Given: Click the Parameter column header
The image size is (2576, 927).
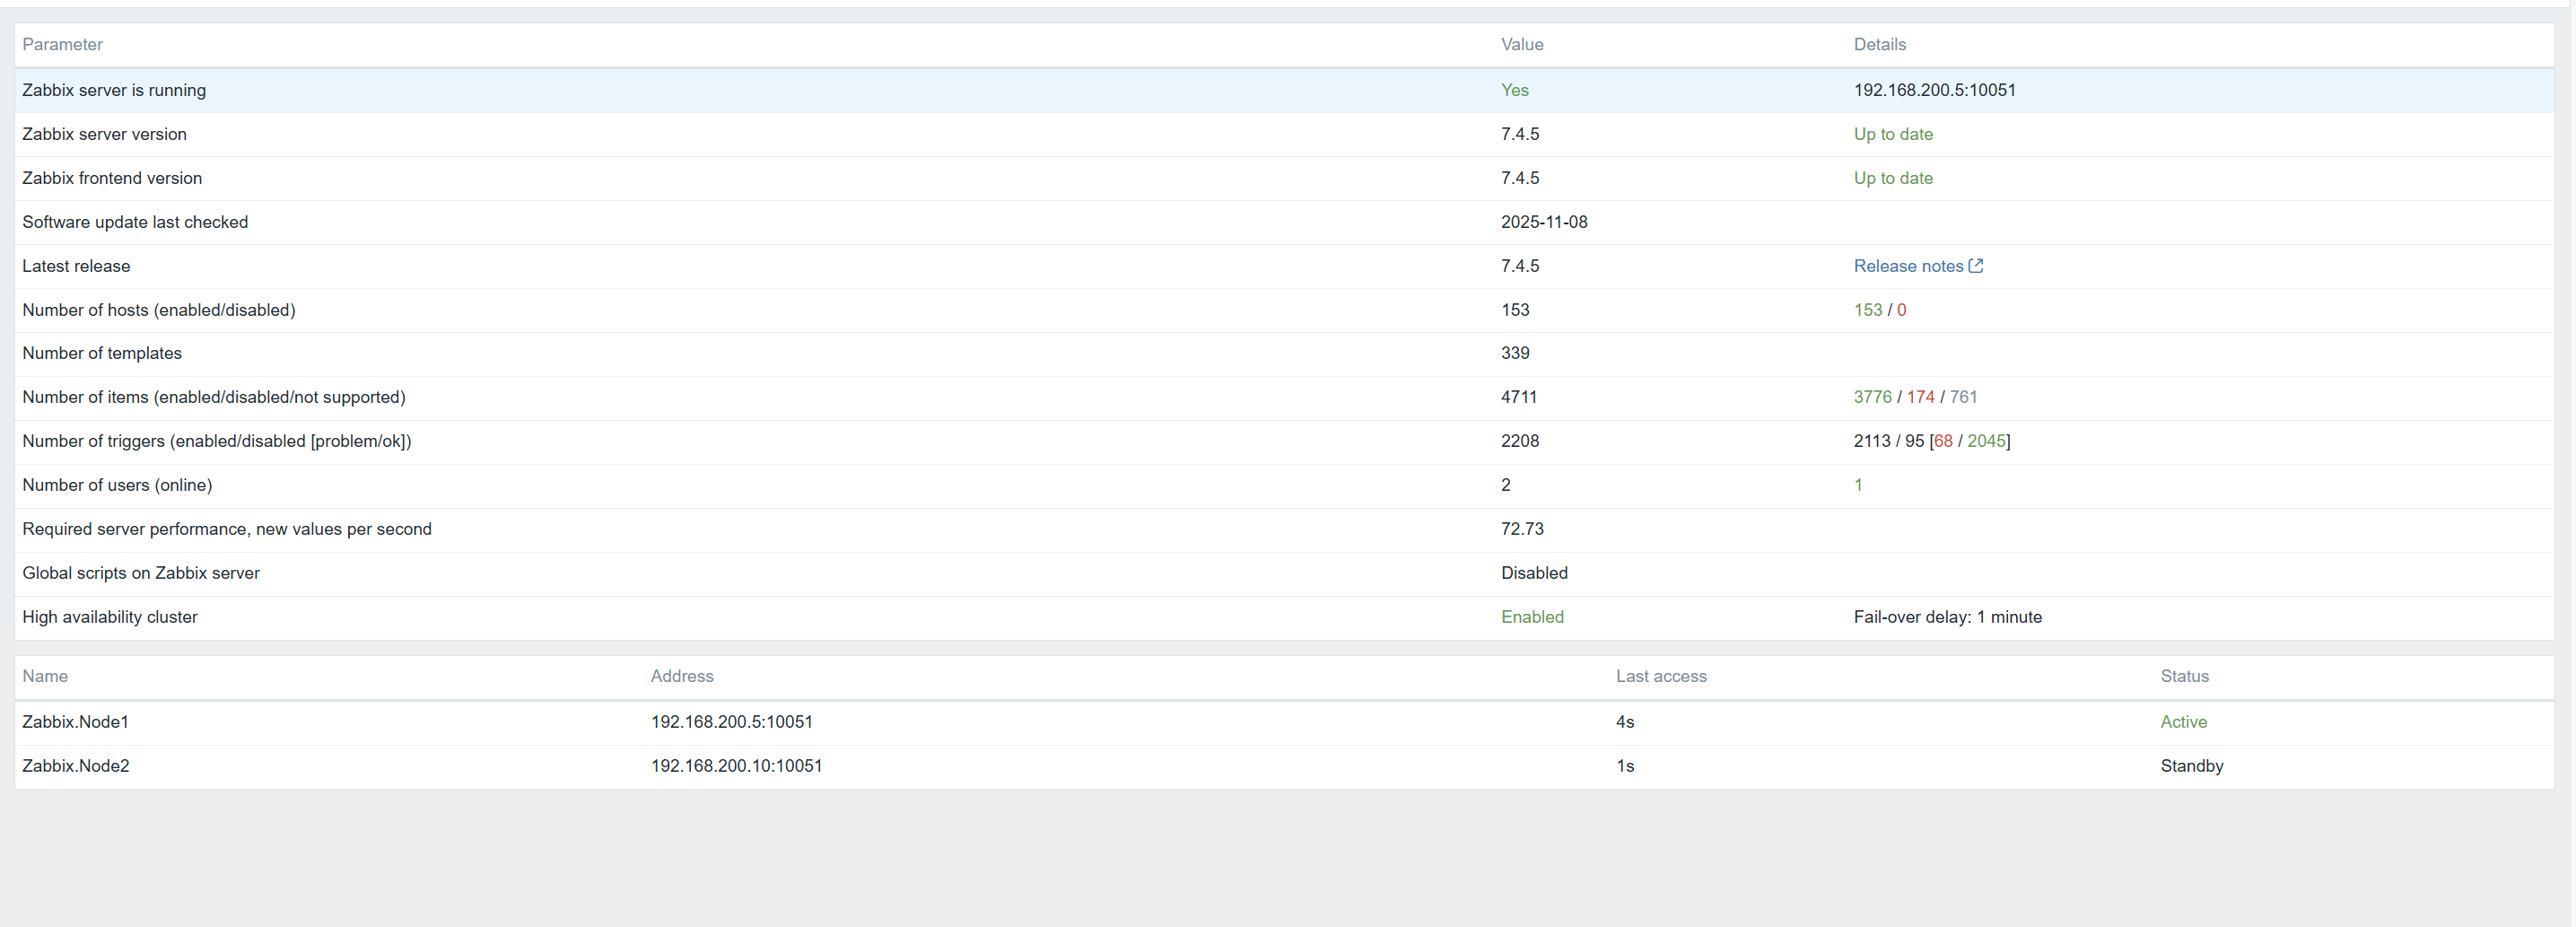Looking at the screenshot, I should pyautogui.click(x=62, y=44).
